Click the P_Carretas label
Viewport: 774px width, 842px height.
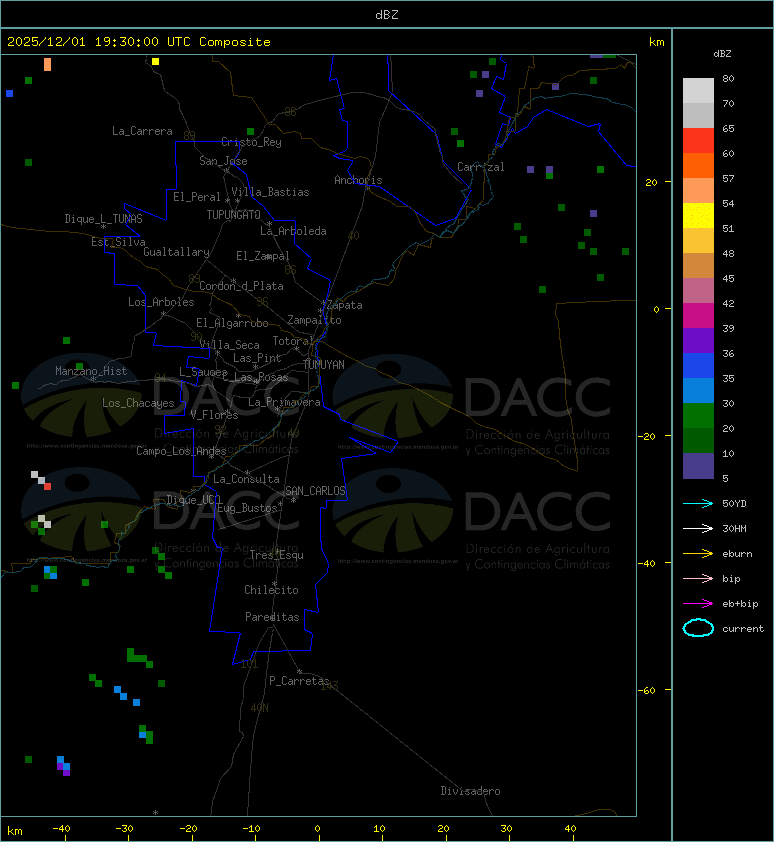tap(299, 681)
